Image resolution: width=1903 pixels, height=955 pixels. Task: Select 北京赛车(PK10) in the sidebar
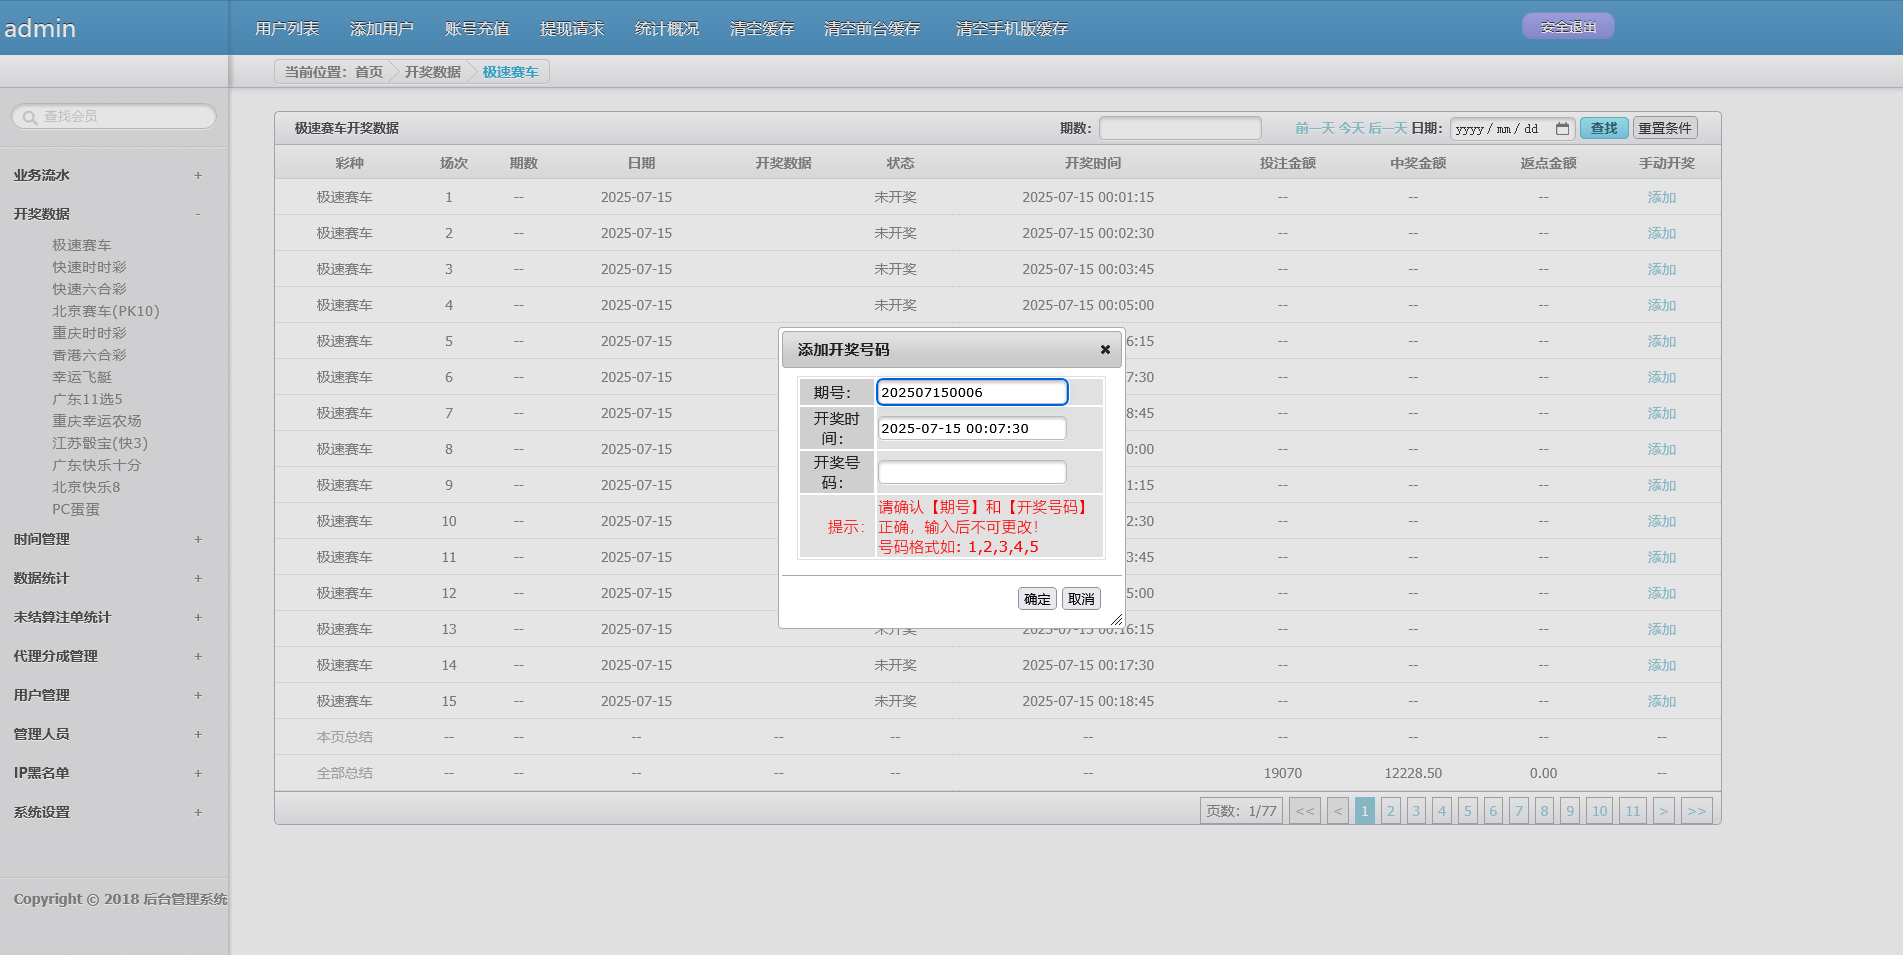pyautogui.click(x=106, y=311)
